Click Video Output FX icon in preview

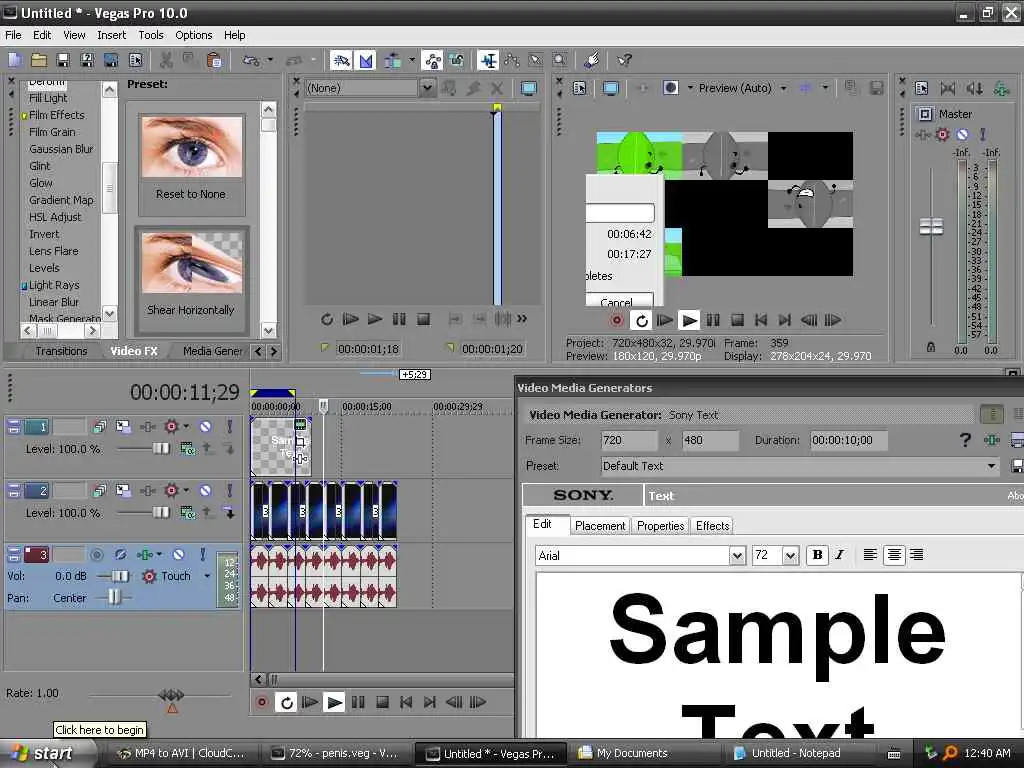pos(642,88)
